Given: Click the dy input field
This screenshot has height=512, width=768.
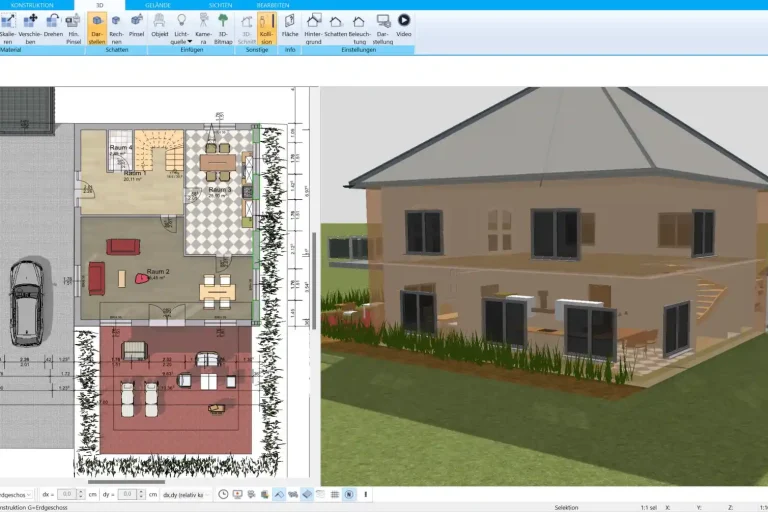Looking at the screenshot, I should coord(127,494).
